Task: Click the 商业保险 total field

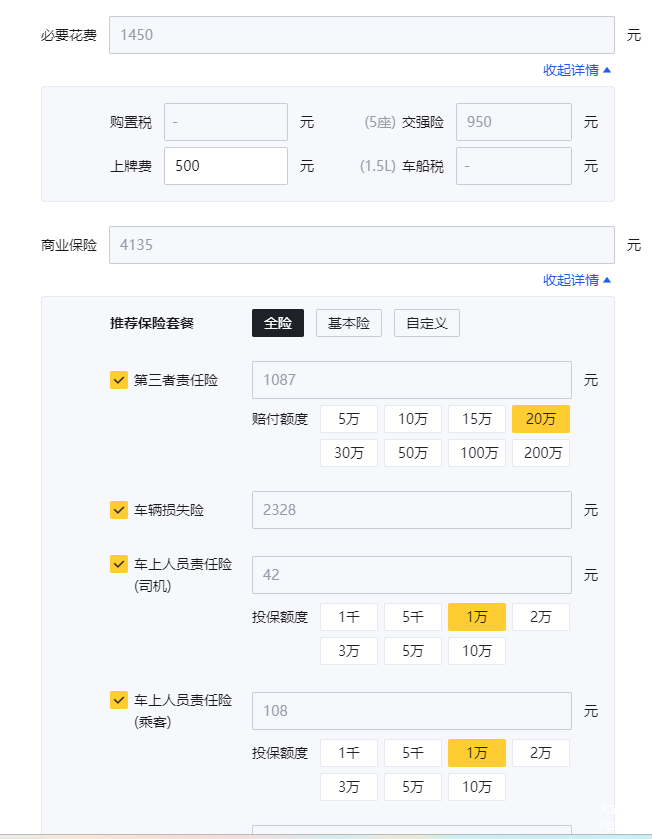Action: coord(361,245)
